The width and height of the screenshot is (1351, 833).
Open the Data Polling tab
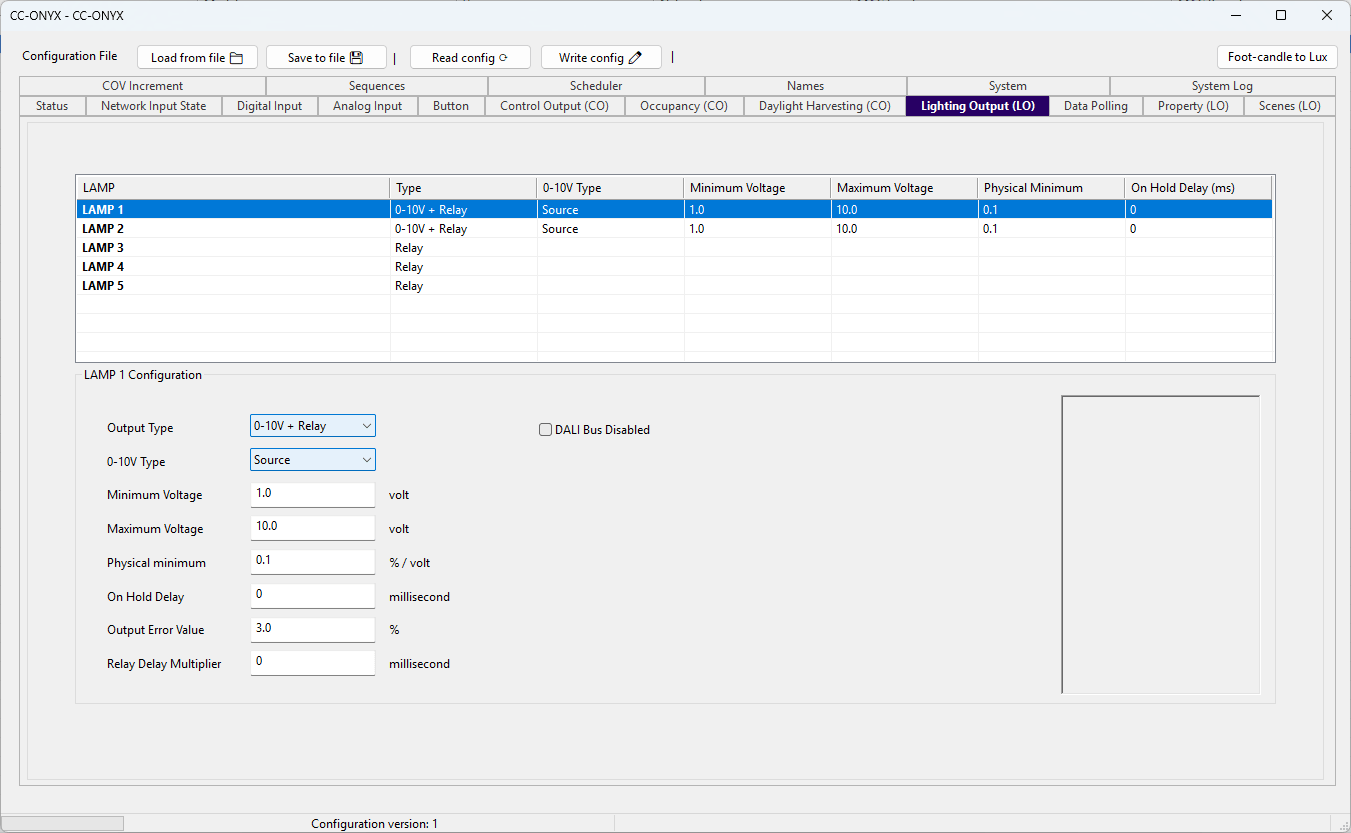[1096, 106]
